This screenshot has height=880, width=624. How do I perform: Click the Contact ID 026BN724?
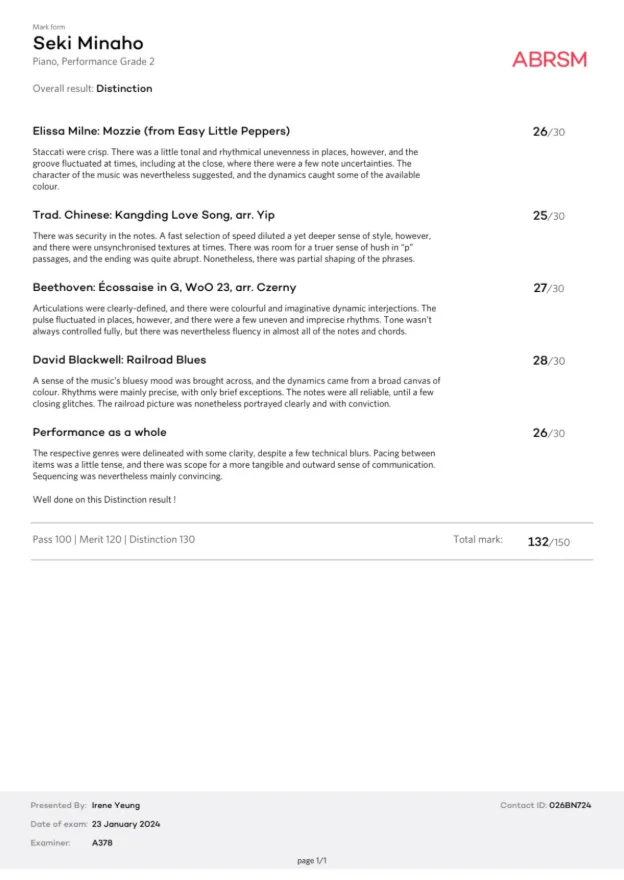point(570,805)
